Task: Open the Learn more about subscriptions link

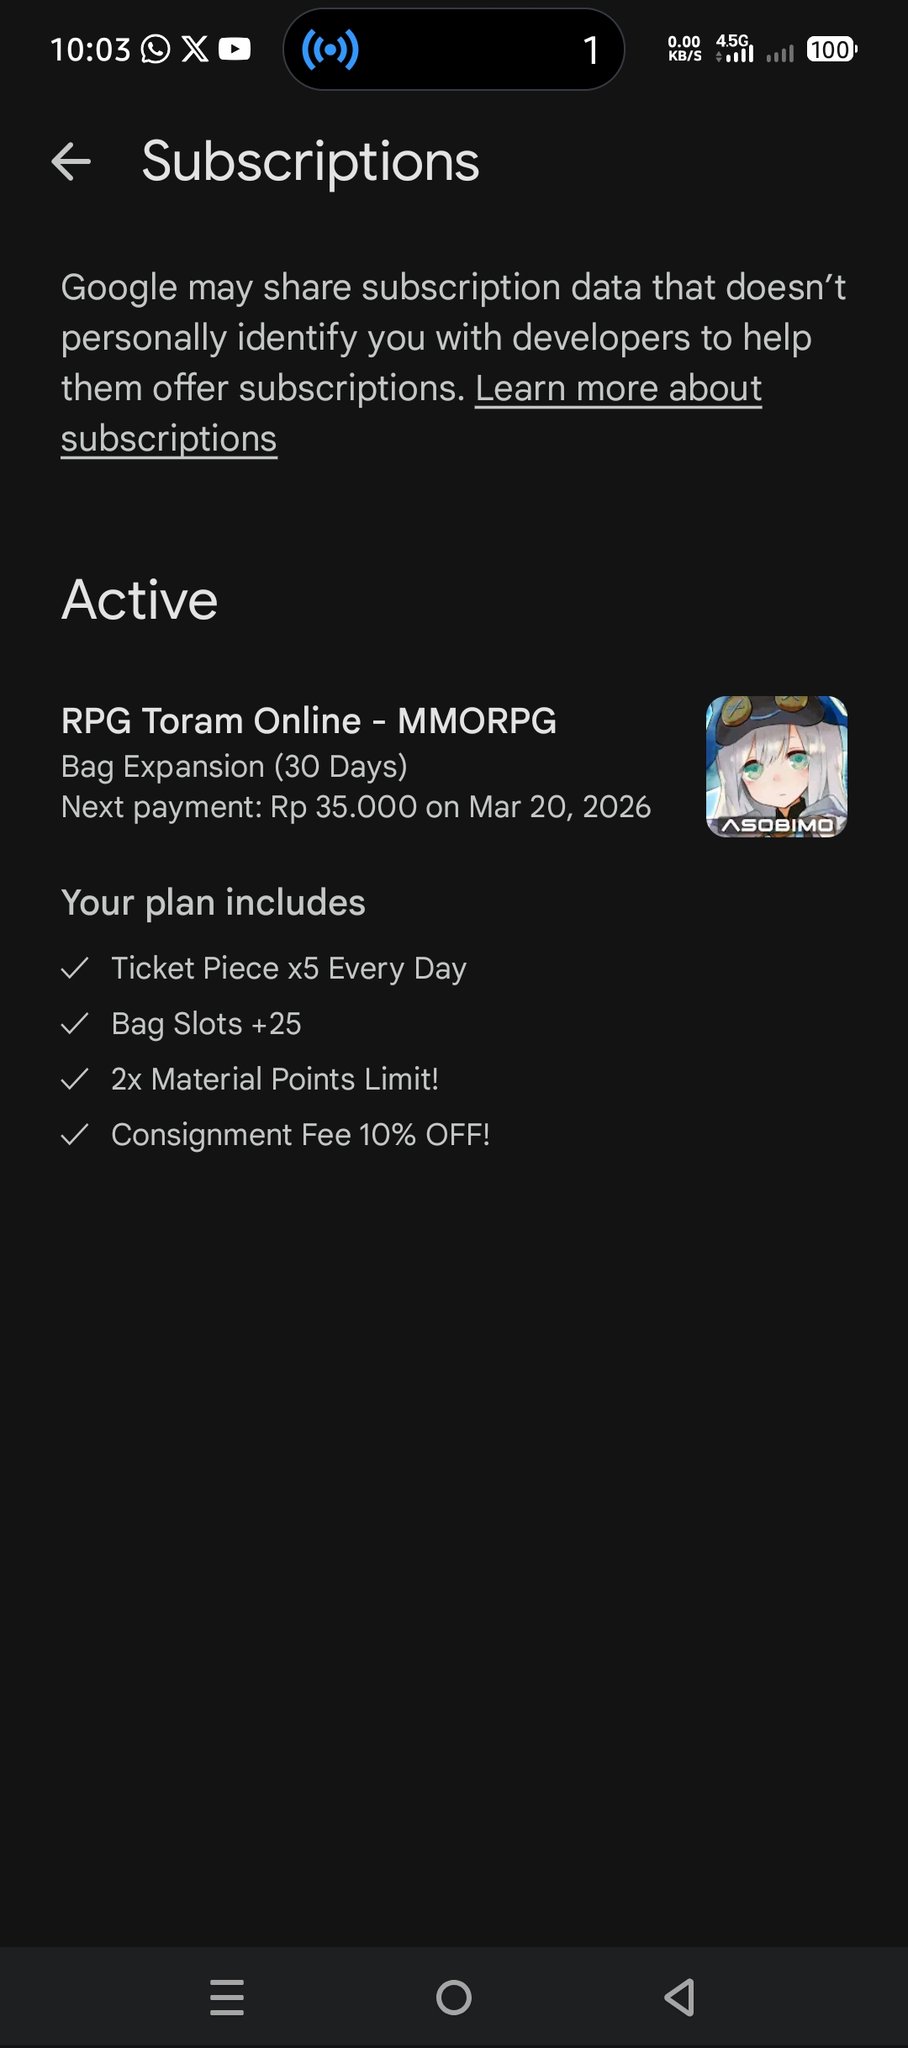Action: tap(411, 413)
